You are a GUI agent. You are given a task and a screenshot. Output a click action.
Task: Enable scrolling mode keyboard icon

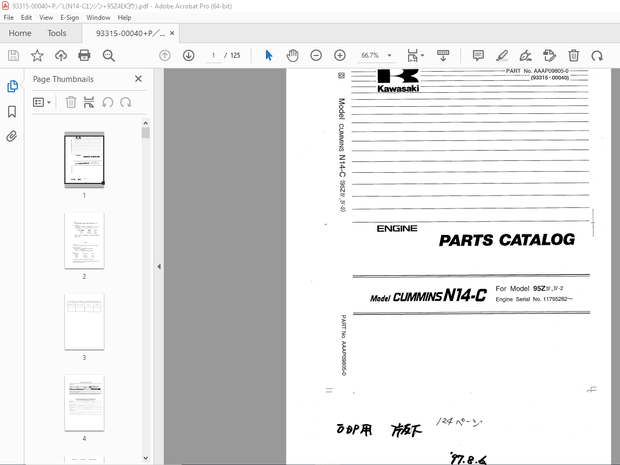[x=443, y=55]
